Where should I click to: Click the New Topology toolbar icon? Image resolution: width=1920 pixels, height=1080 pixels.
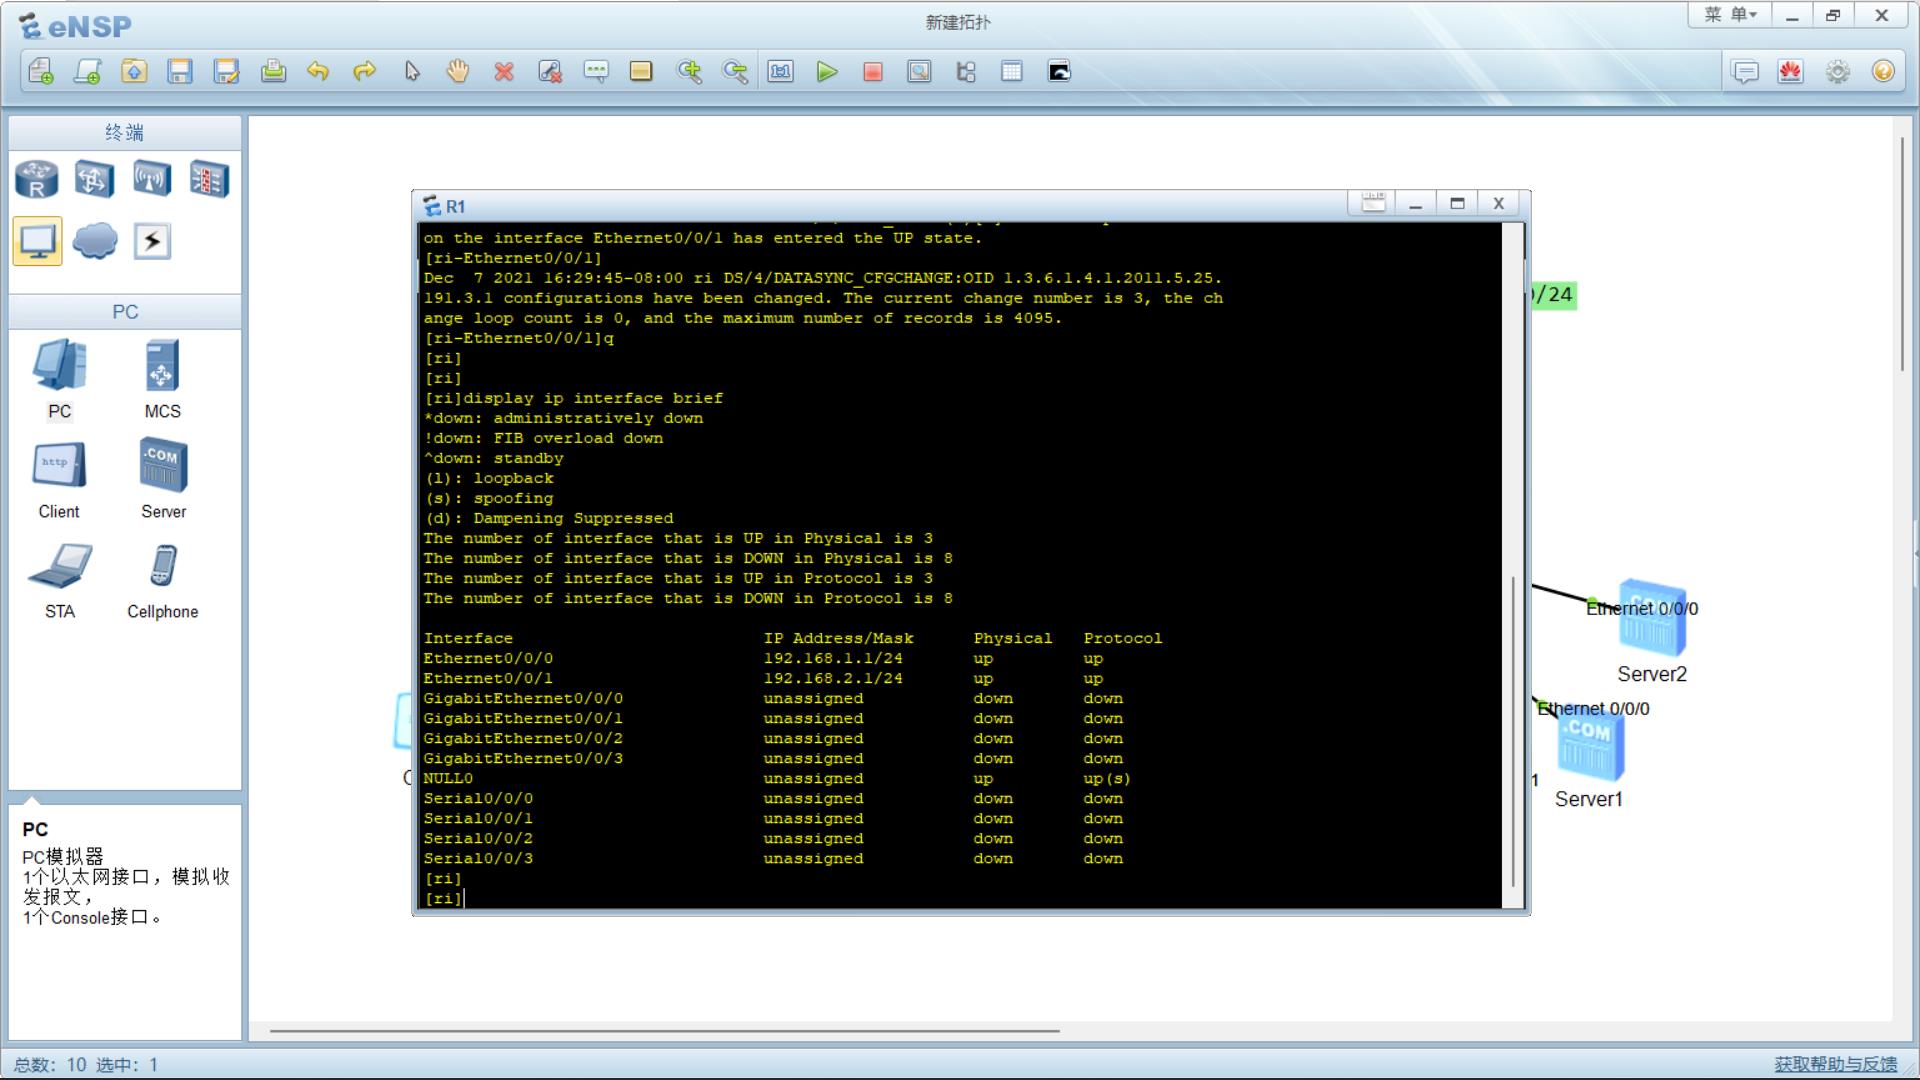coord(41,71)
